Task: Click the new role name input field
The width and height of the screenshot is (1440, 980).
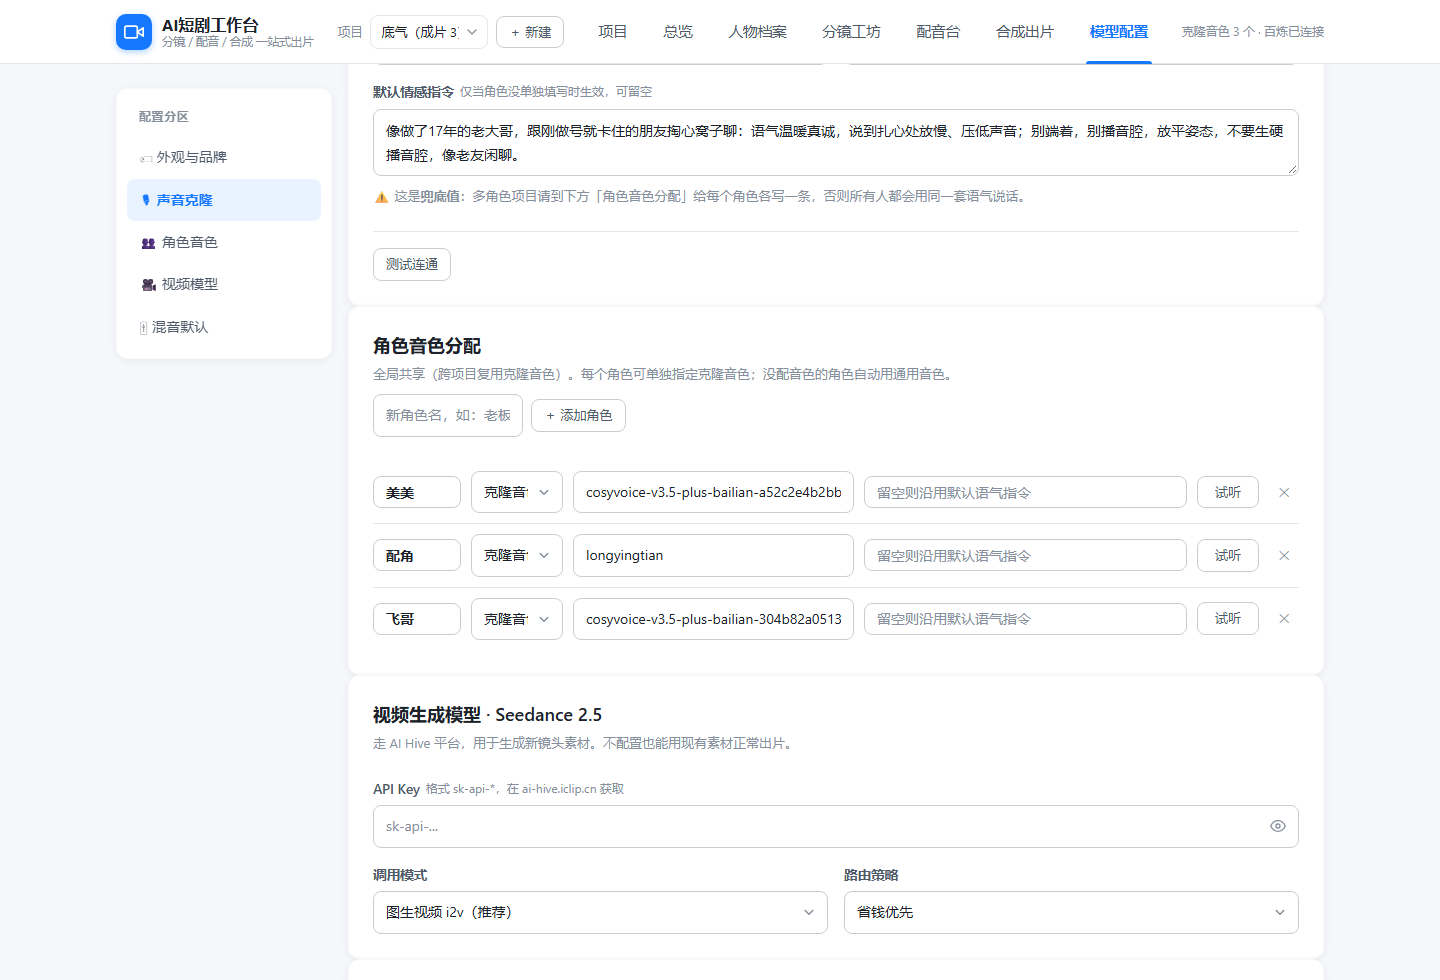Action: 448,415
